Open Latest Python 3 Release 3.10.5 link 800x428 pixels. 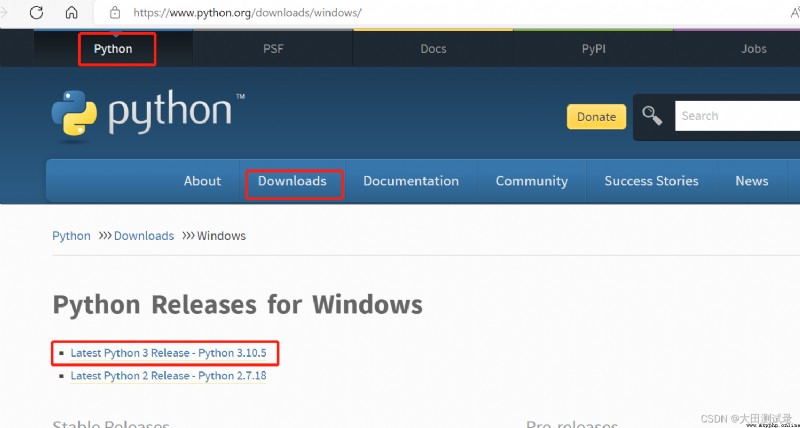click(x=168, y=353)
